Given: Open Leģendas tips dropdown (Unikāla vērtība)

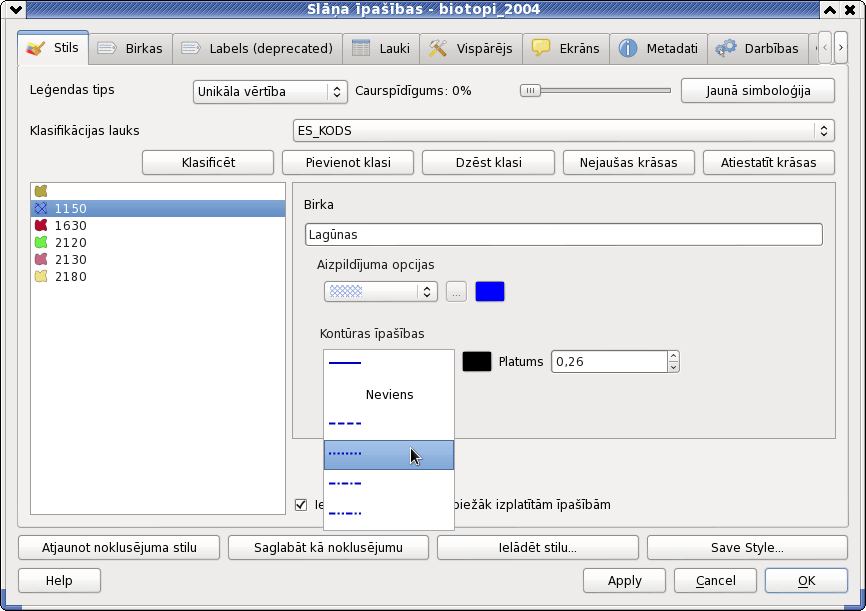Looking at the screenshot, I should tap(270, 92).
